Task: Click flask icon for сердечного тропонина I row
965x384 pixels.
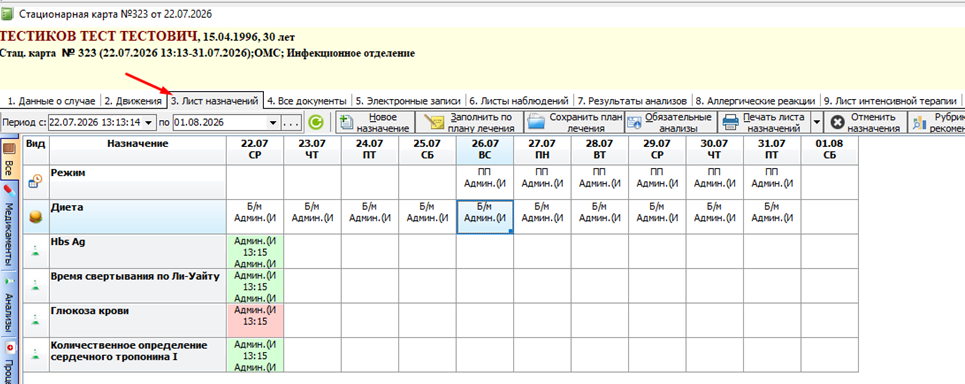Action: click(36, 354)
